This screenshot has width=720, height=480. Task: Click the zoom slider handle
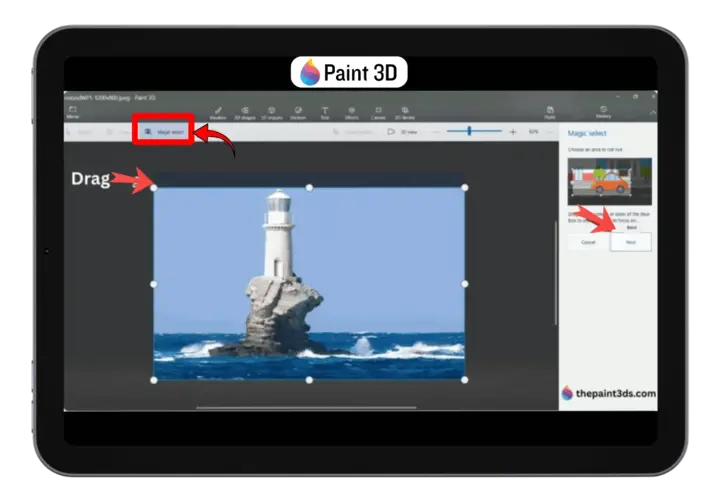(469, 131)
